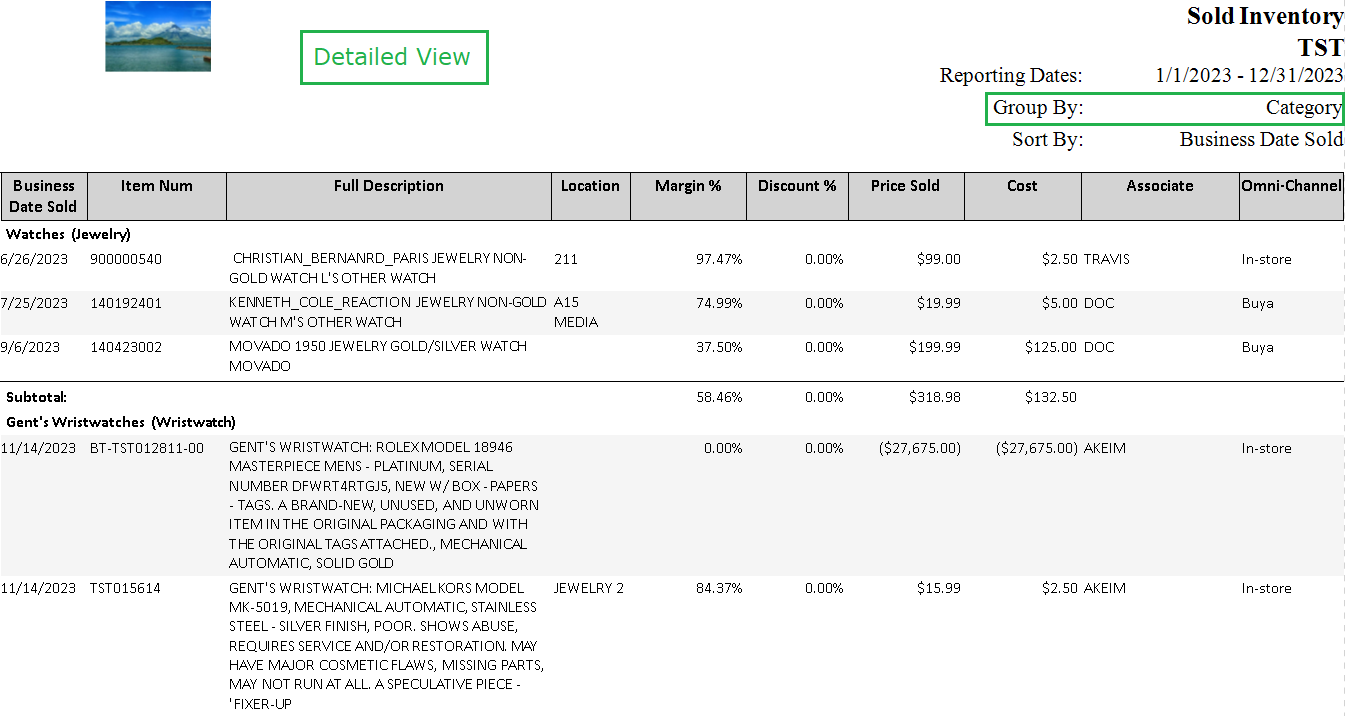This screenshot has height=717, width=1346.
Task: Click the Rolex row's "($27,675.00)" price sold
Action: tap(921, 448)
